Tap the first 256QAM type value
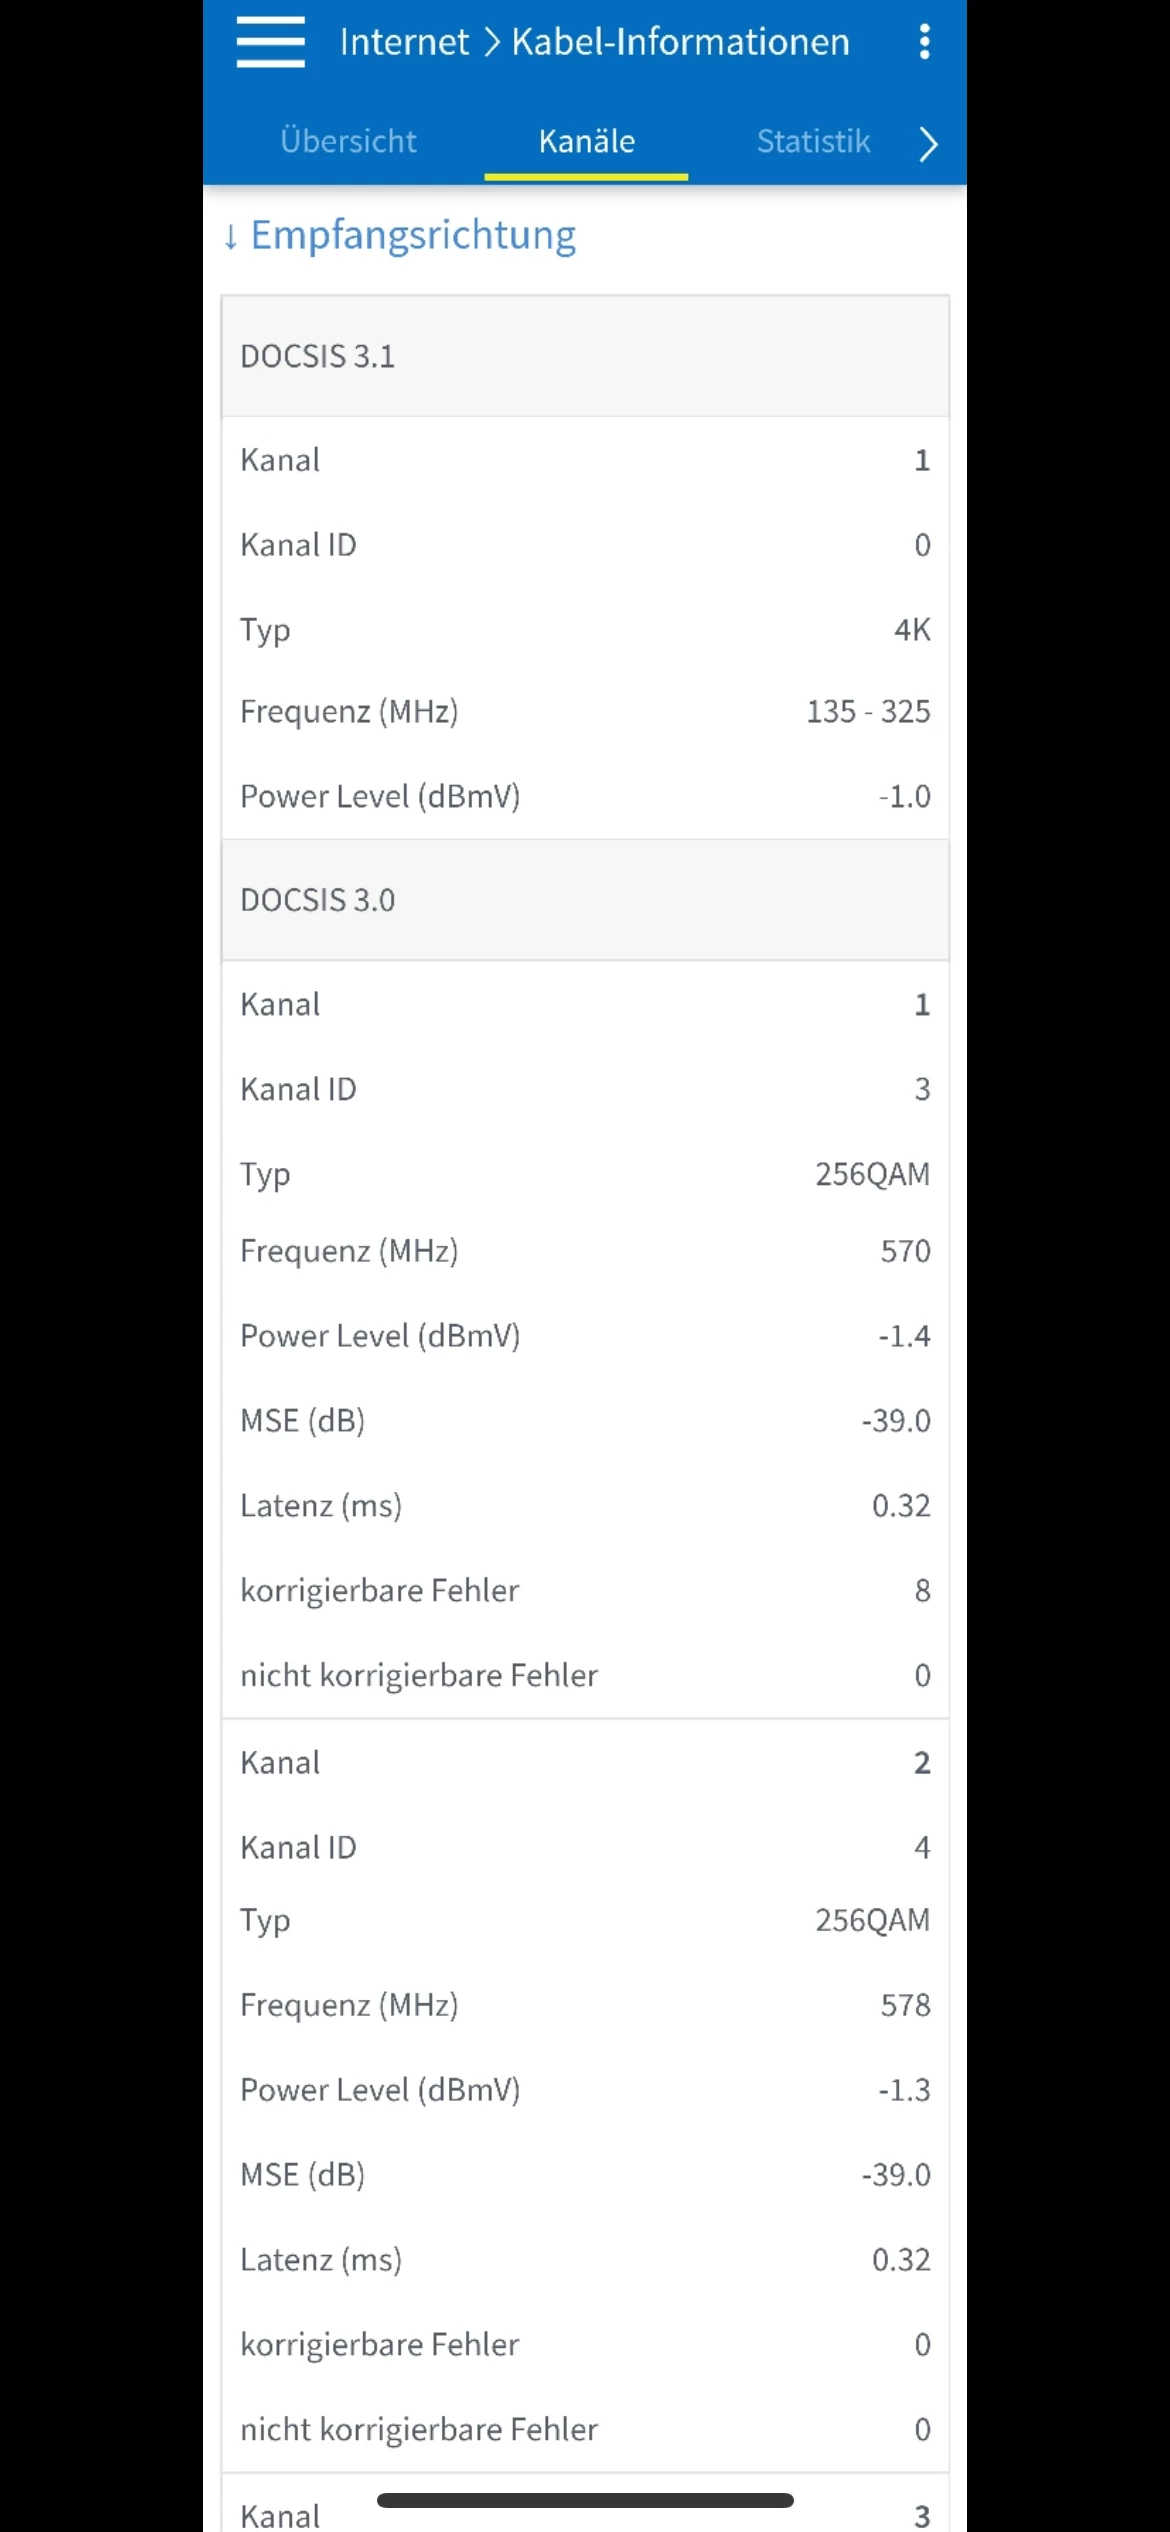The image size is (1170, 2532). (872, 1174)
